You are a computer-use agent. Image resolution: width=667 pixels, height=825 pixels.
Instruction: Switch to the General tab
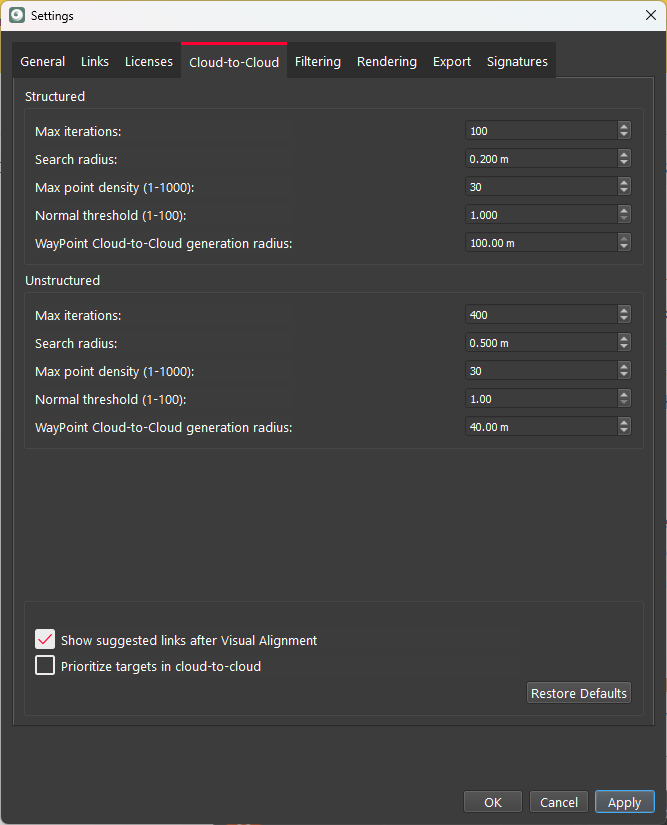click(43, 62)
